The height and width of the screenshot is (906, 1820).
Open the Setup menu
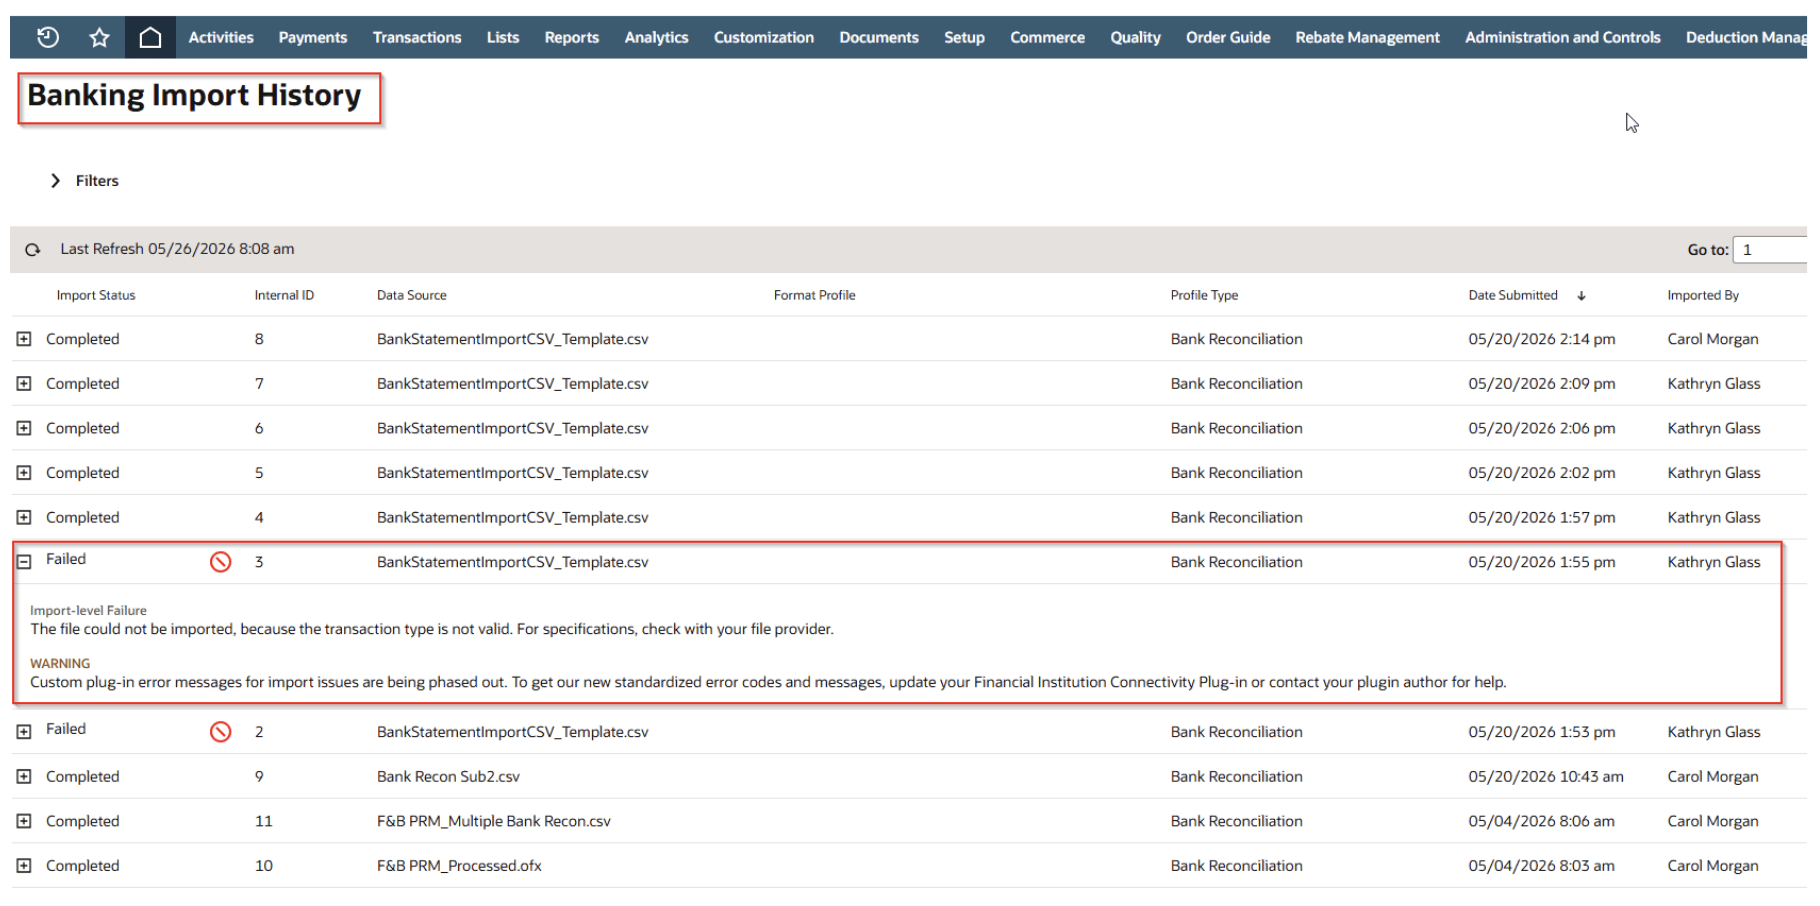[964, 38]
